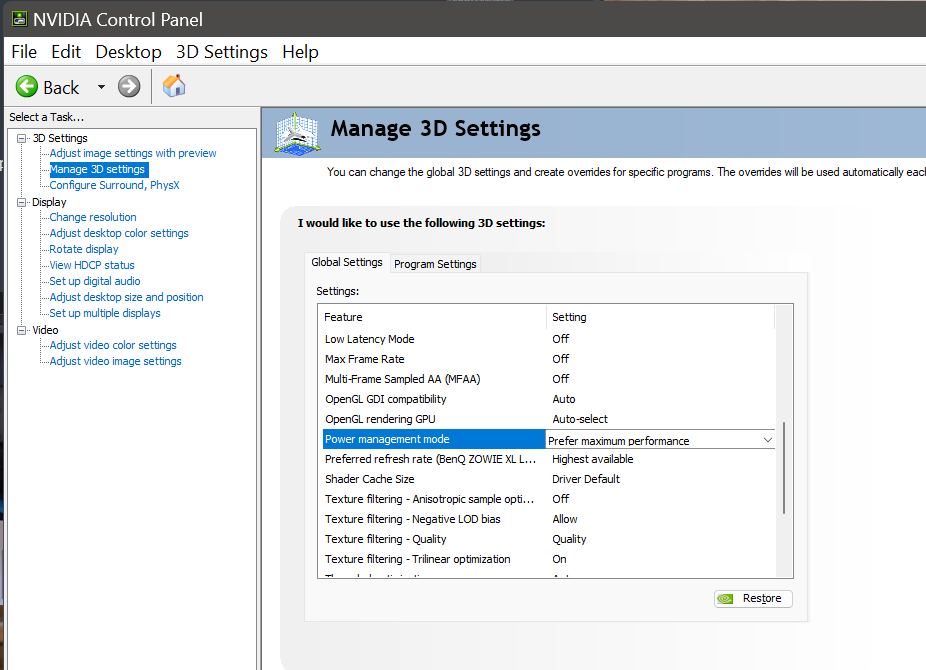Open the Desktop menu
This screenshot has width=926, height=670.
coord(128,52)
